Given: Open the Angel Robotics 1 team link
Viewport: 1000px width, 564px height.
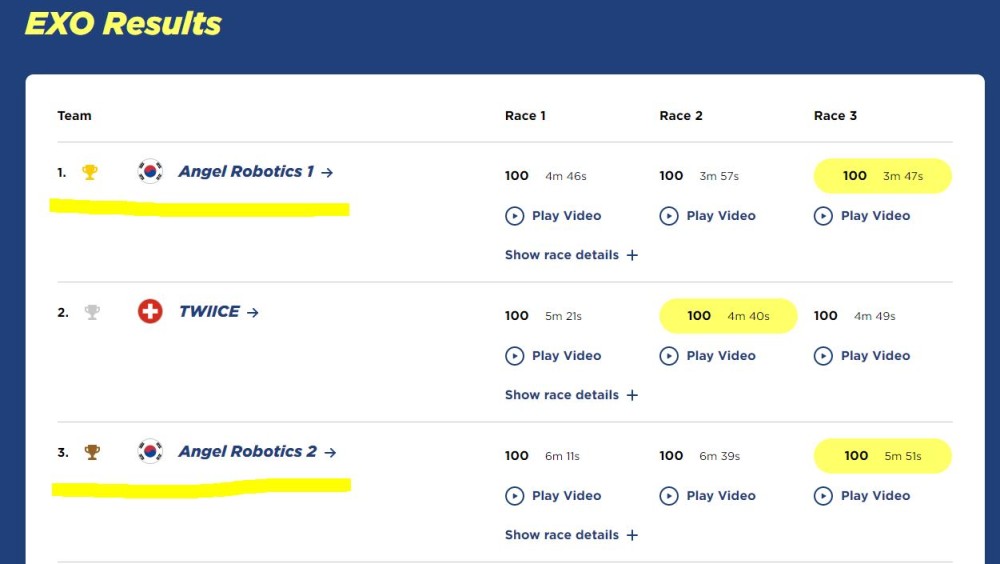Looking at the screenshot, I should point(256,172).
